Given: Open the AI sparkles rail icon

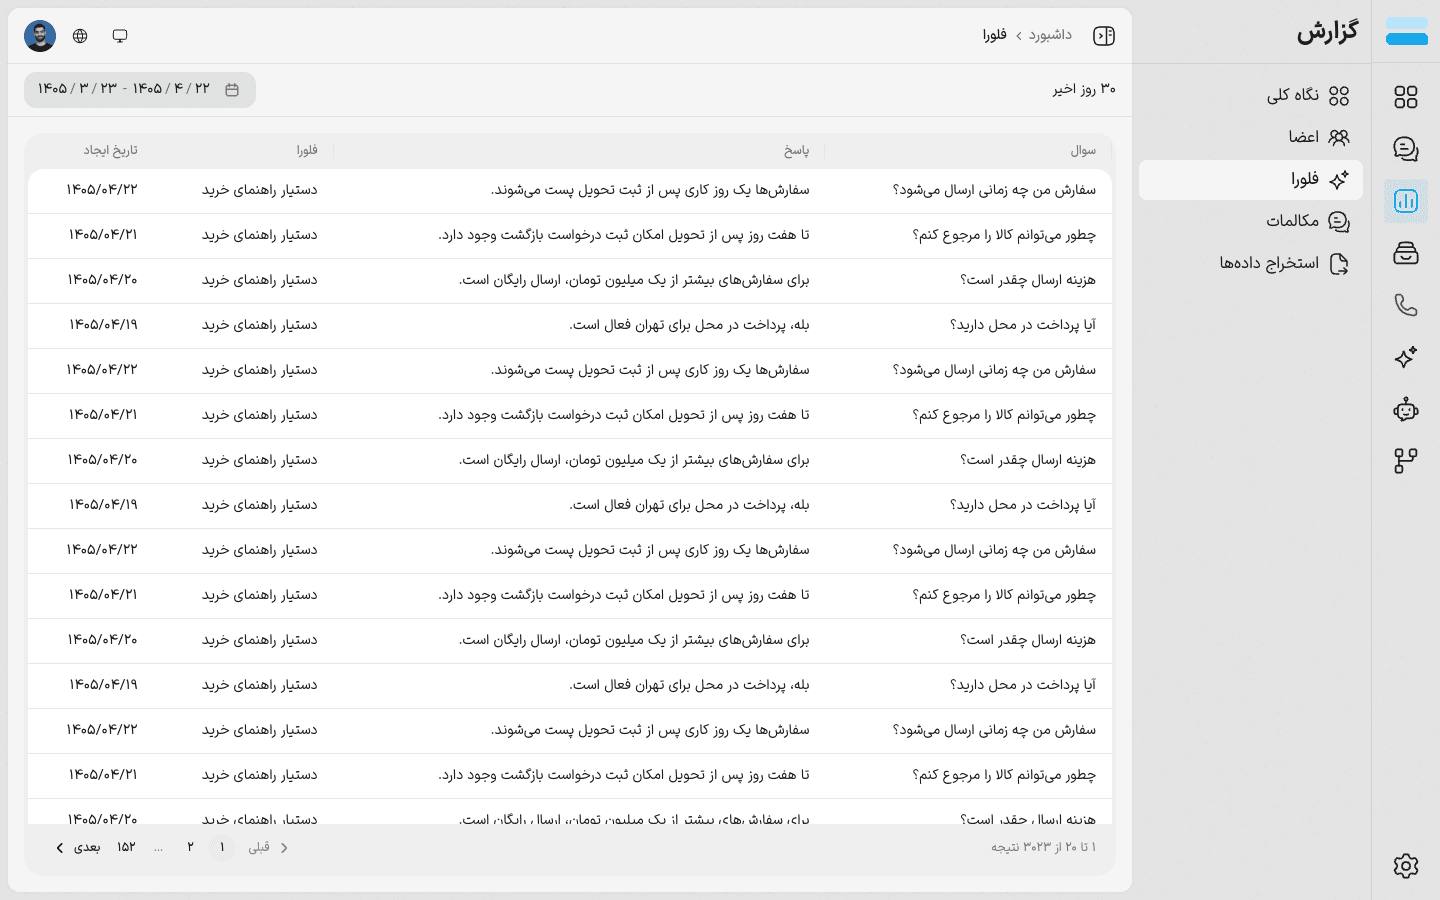Looking at the screenshot, I should pyautogui.click(x=1406, y=357).
